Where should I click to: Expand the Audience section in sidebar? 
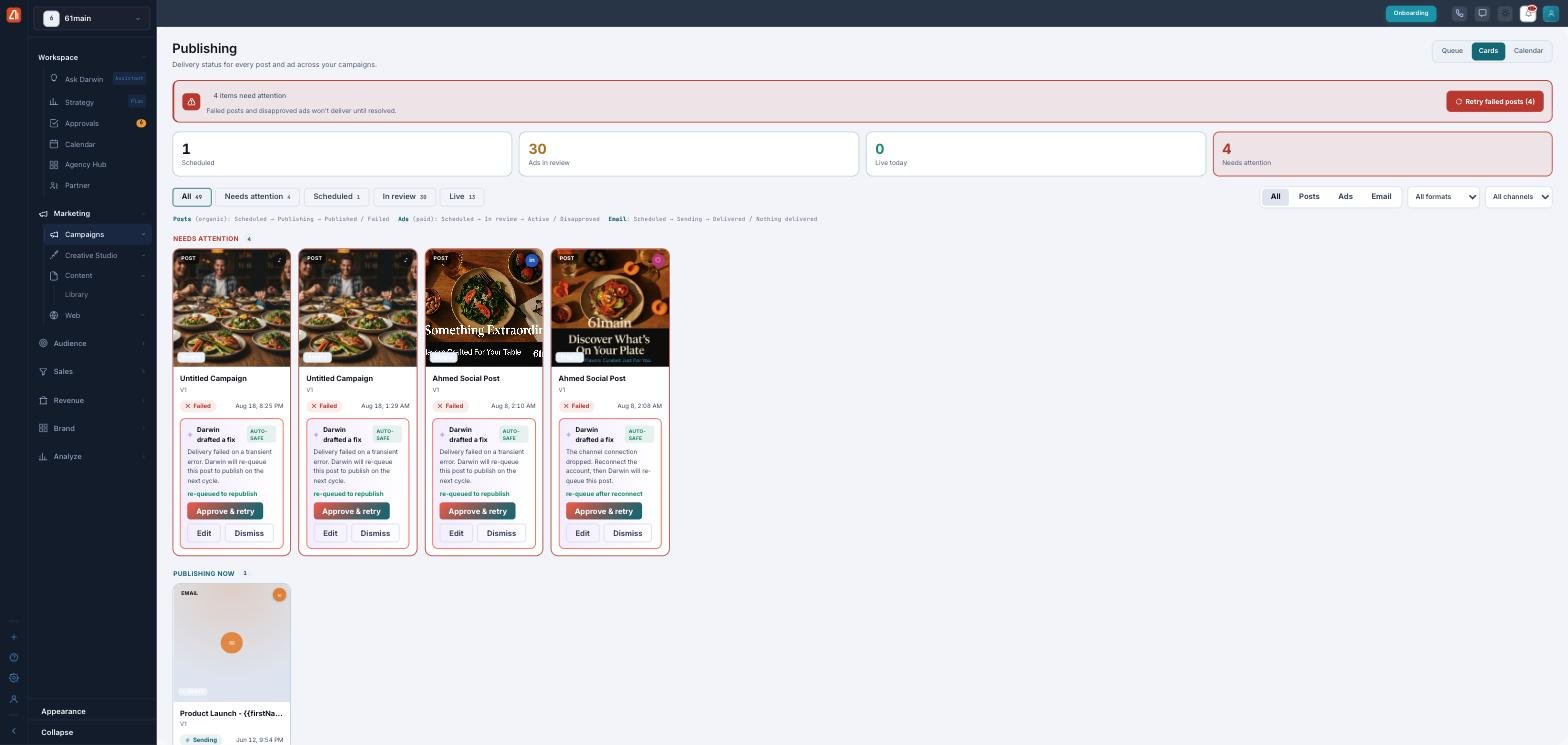coord(92,343)
